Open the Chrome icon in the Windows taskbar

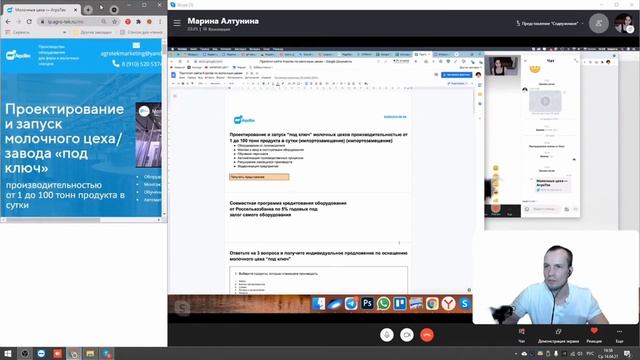pos(74,353)
